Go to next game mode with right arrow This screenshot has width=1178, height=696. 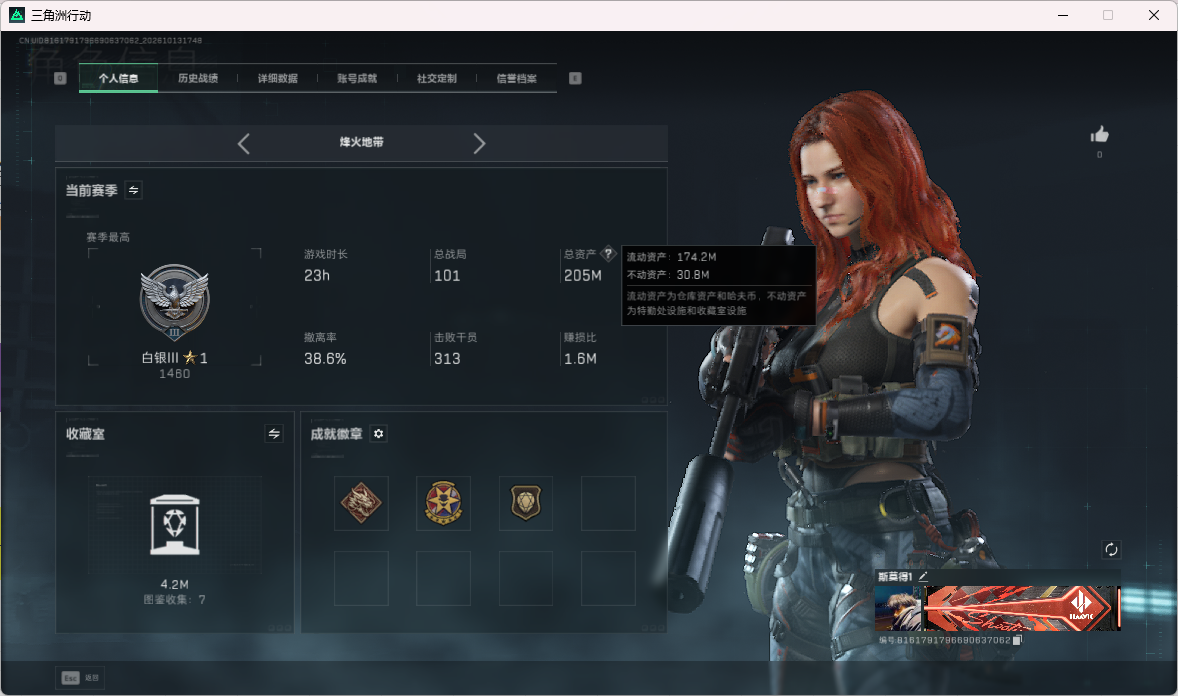coord(479,144)
